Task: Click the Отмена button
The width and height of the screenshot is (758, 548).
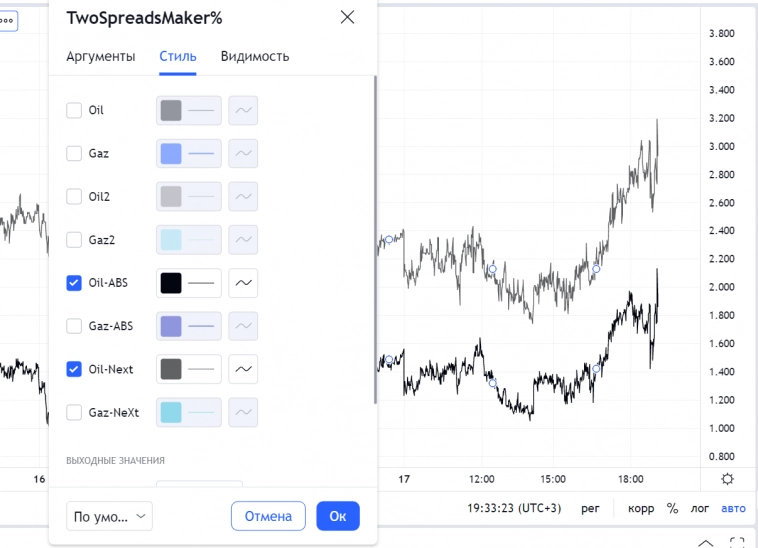Action: [268, 516]
